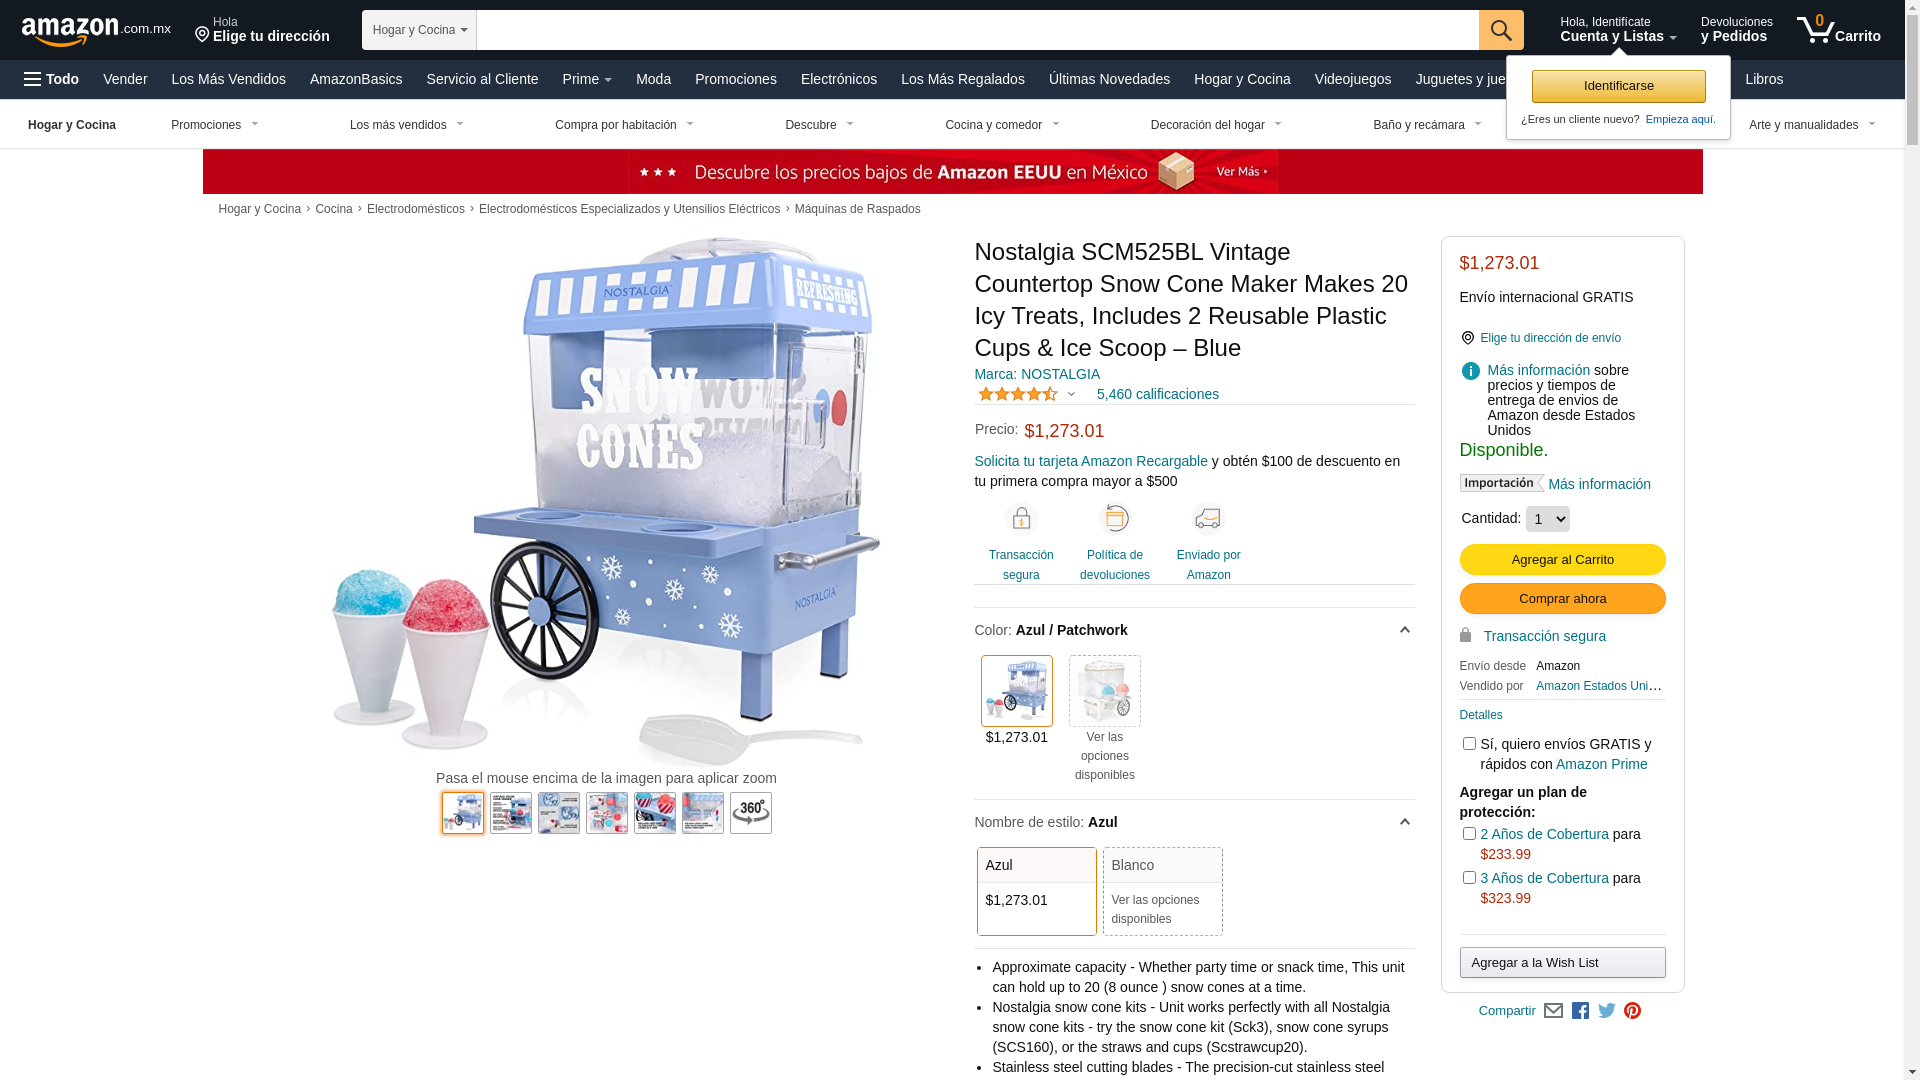Screen dimensions: 1920x1080
Task: Select the white color variant swatch
Action: click(x=1104, y=691)
